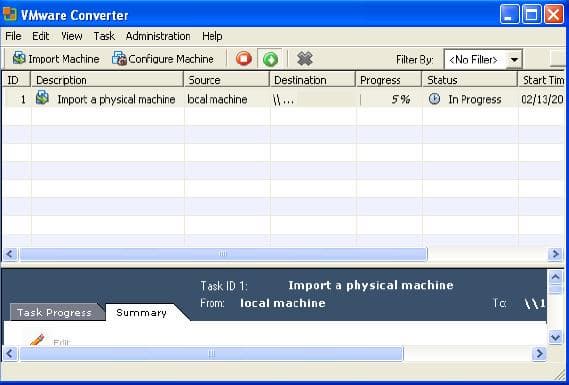Click the import icon in task row 1
Screen dimensions: 569x385
42,98
